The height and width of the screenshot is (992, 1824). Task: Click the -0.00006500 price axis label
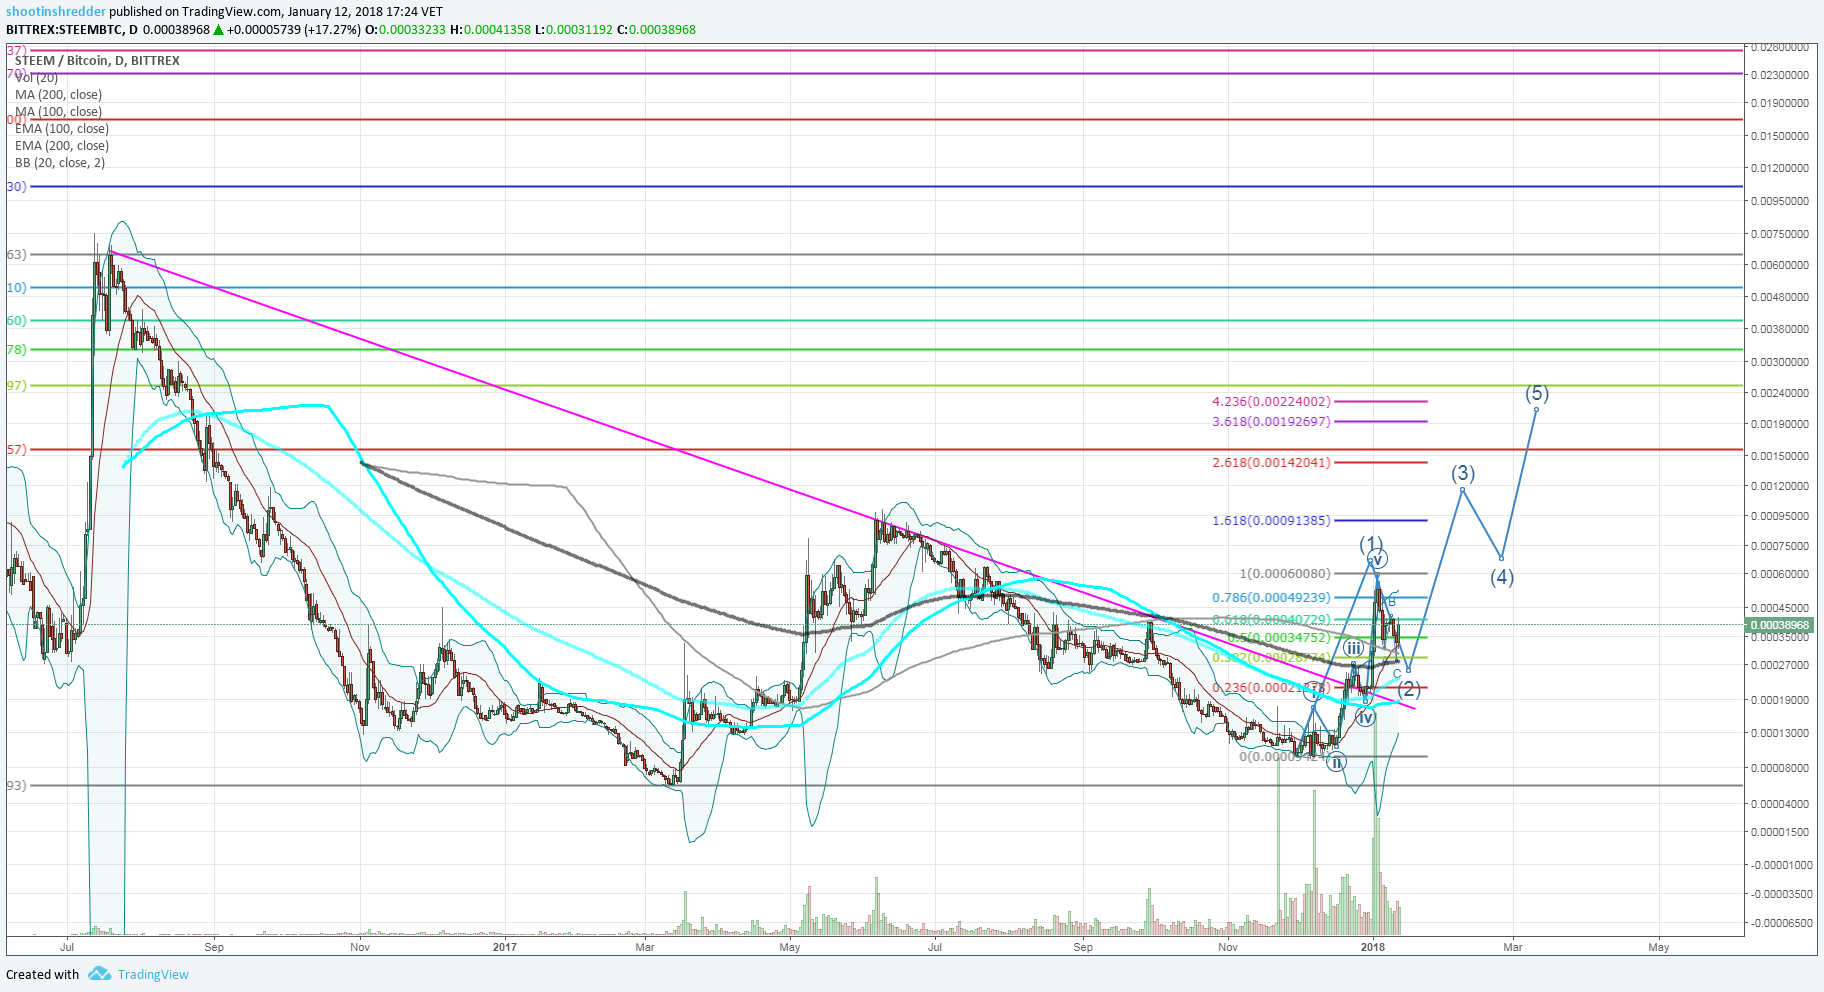point(1780,923)
